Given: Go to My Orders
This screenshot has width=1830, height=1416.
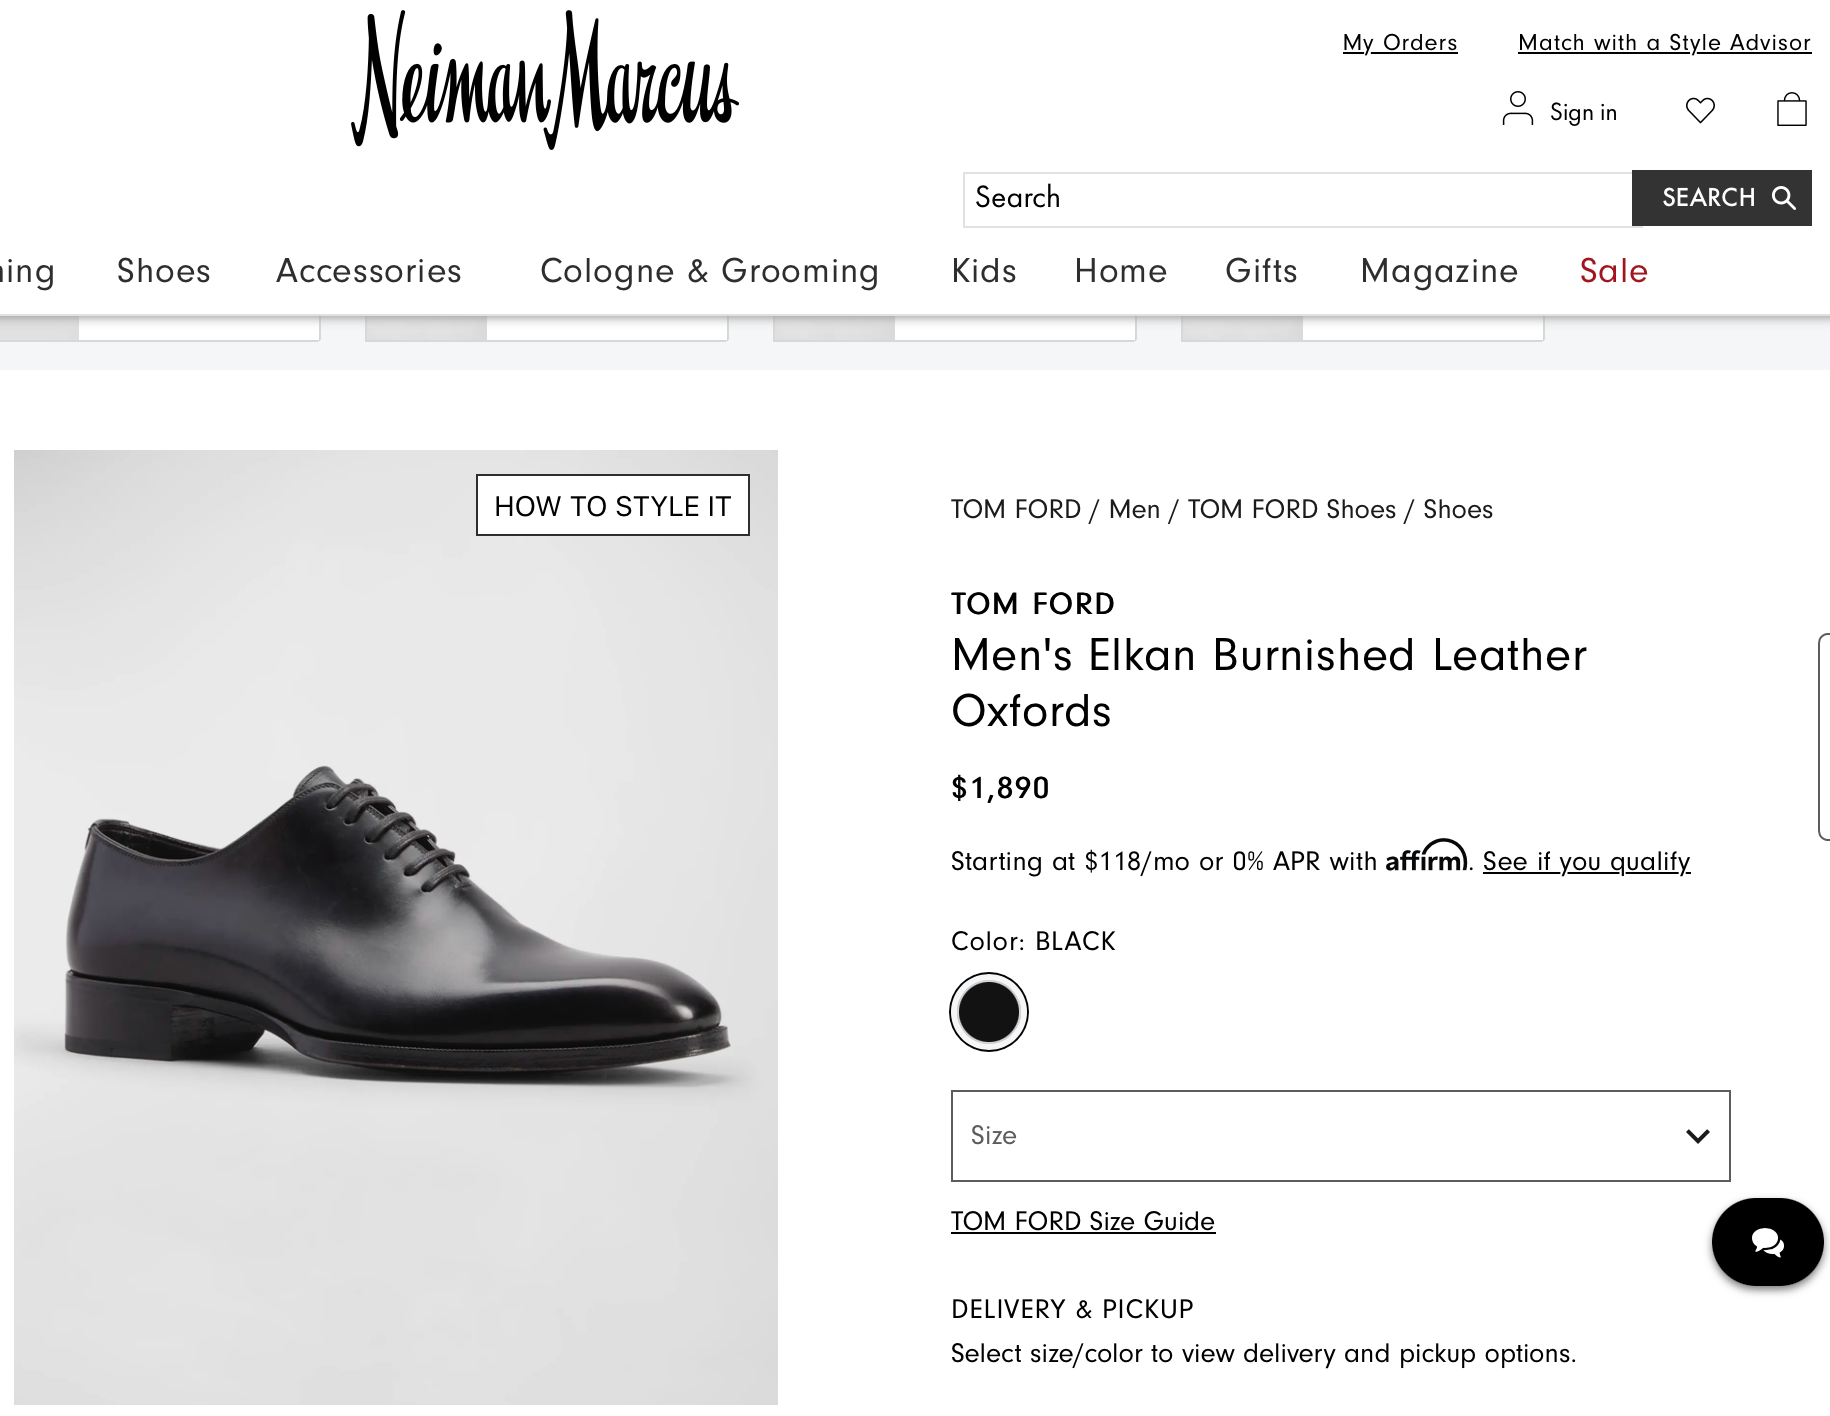Looking at the screenshot, I should tap(1400, 42).
